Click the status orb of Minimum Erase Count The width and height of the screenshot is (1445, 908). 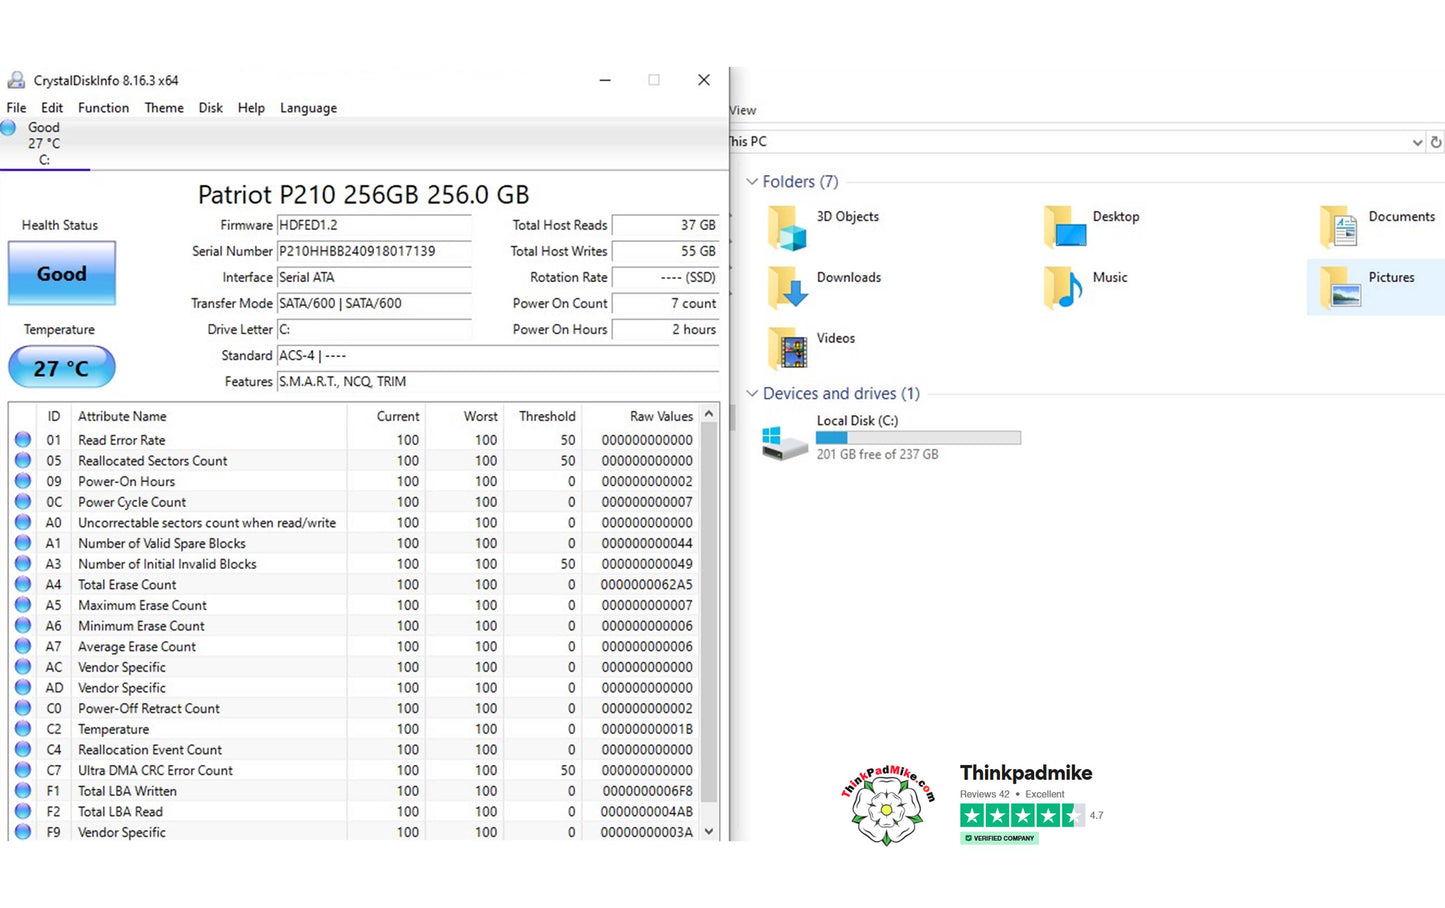point(23,625)
